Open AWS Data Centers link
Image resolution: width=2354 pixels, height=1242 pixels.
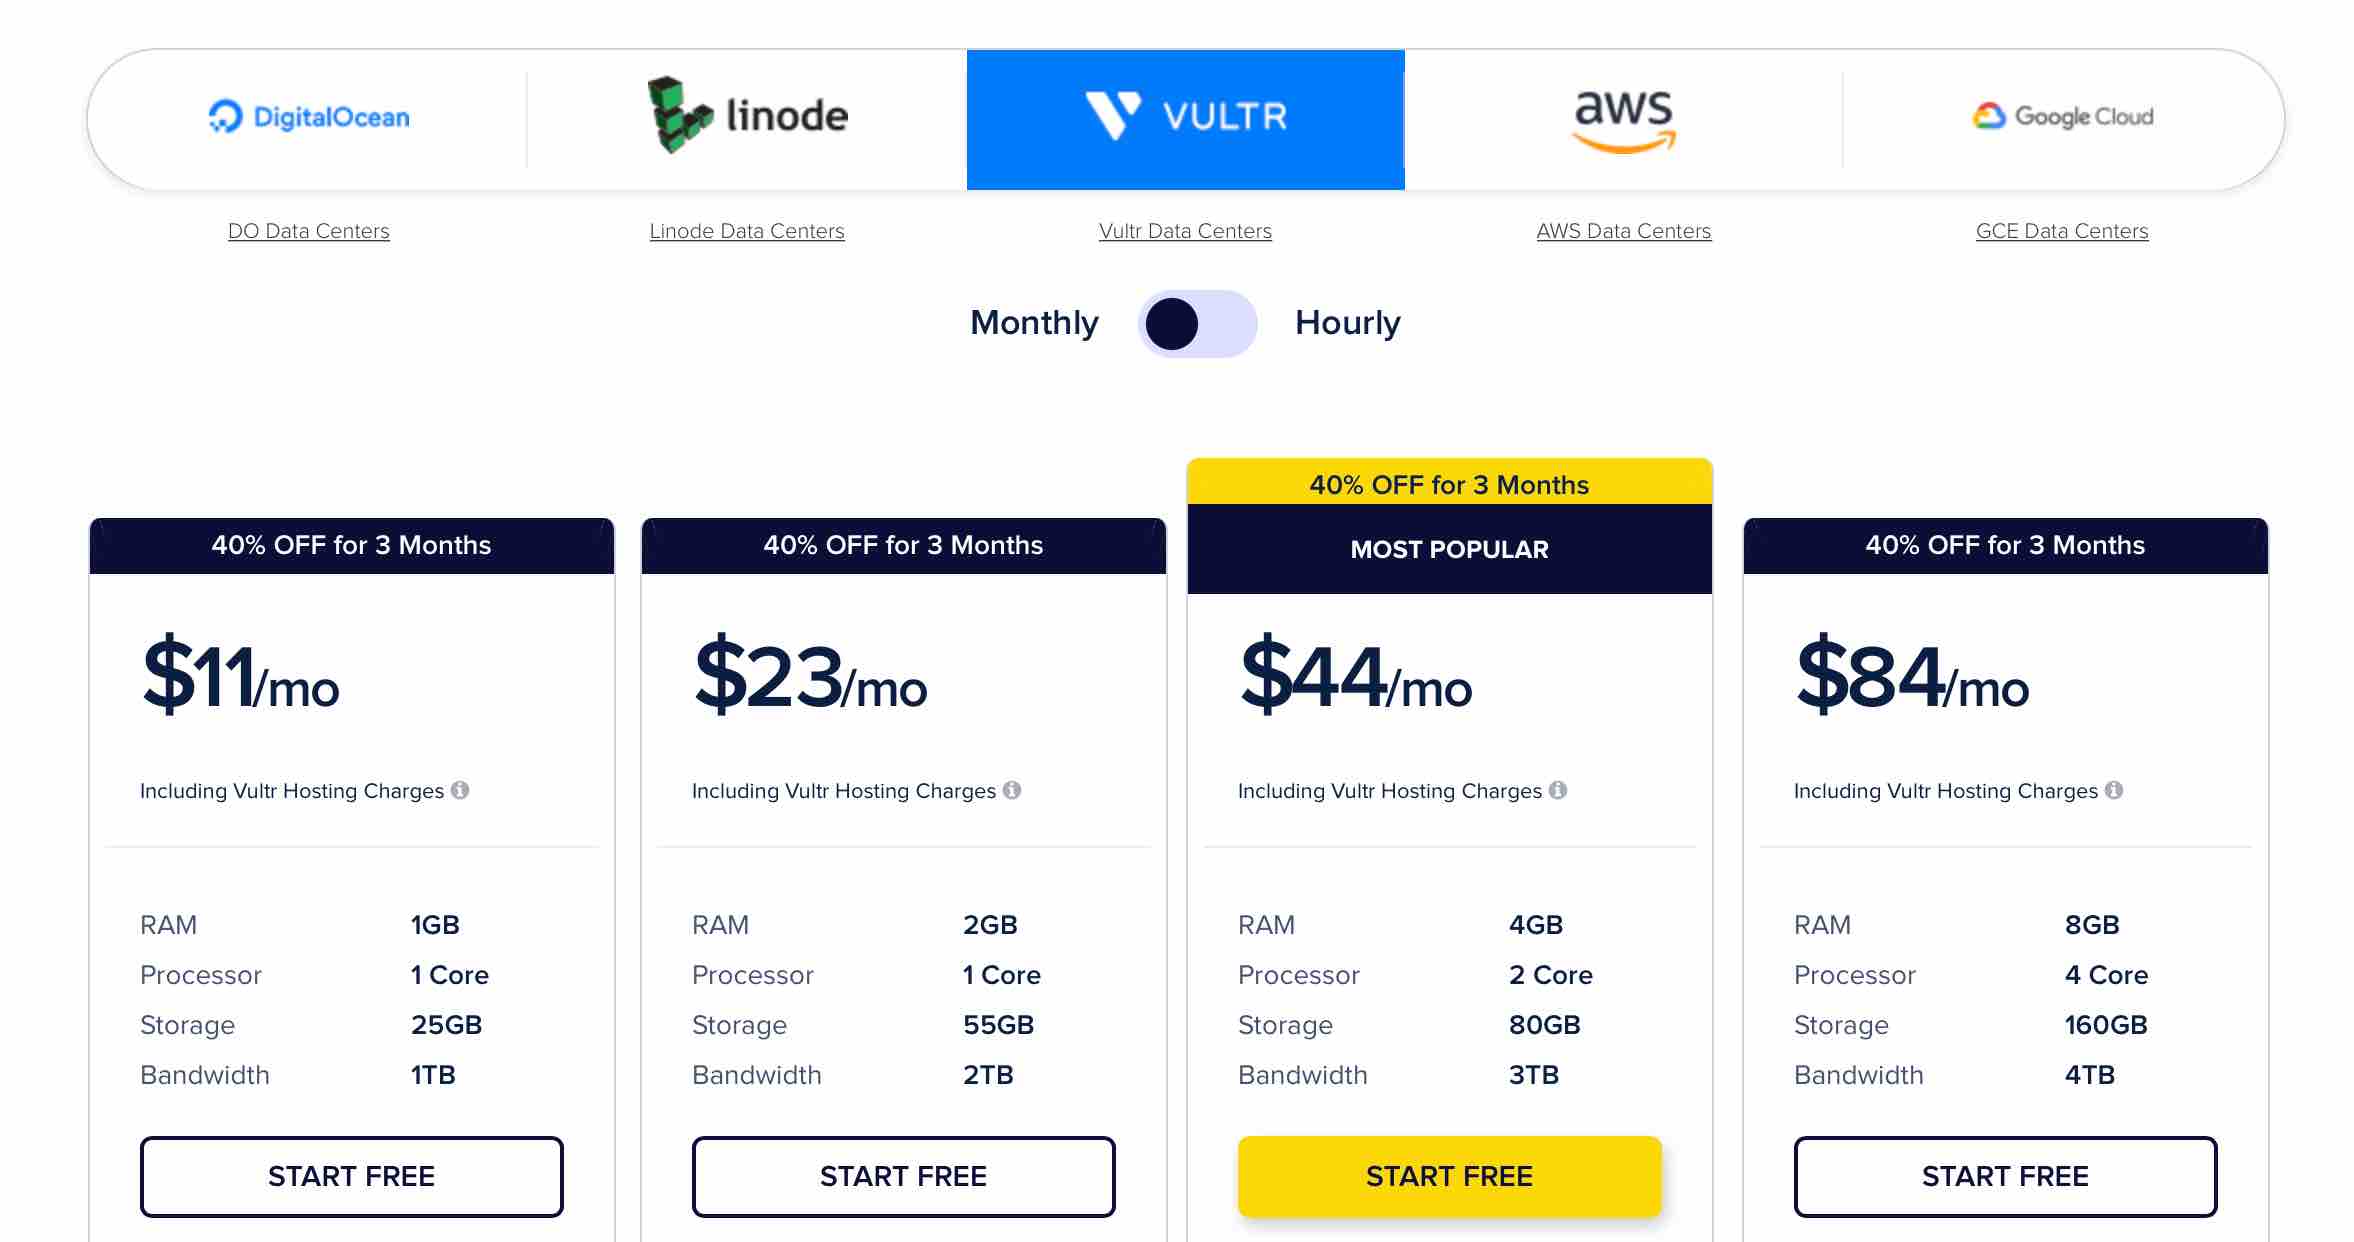click(x=1624, y=231)
